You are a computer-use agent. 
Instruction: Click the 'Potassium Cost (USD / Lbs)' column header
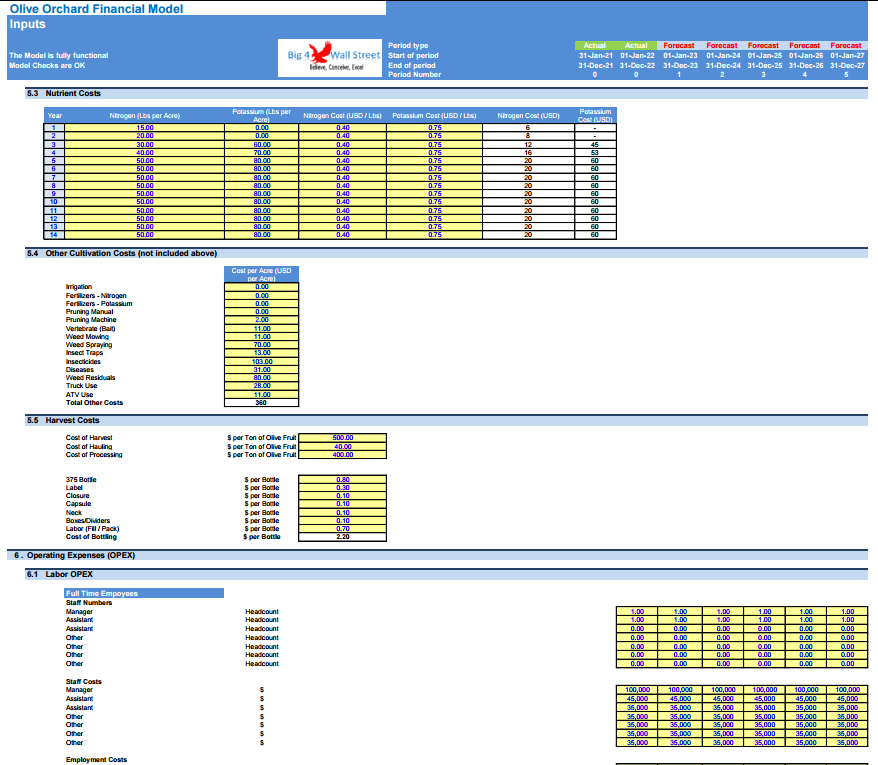[x=434, y=115]
